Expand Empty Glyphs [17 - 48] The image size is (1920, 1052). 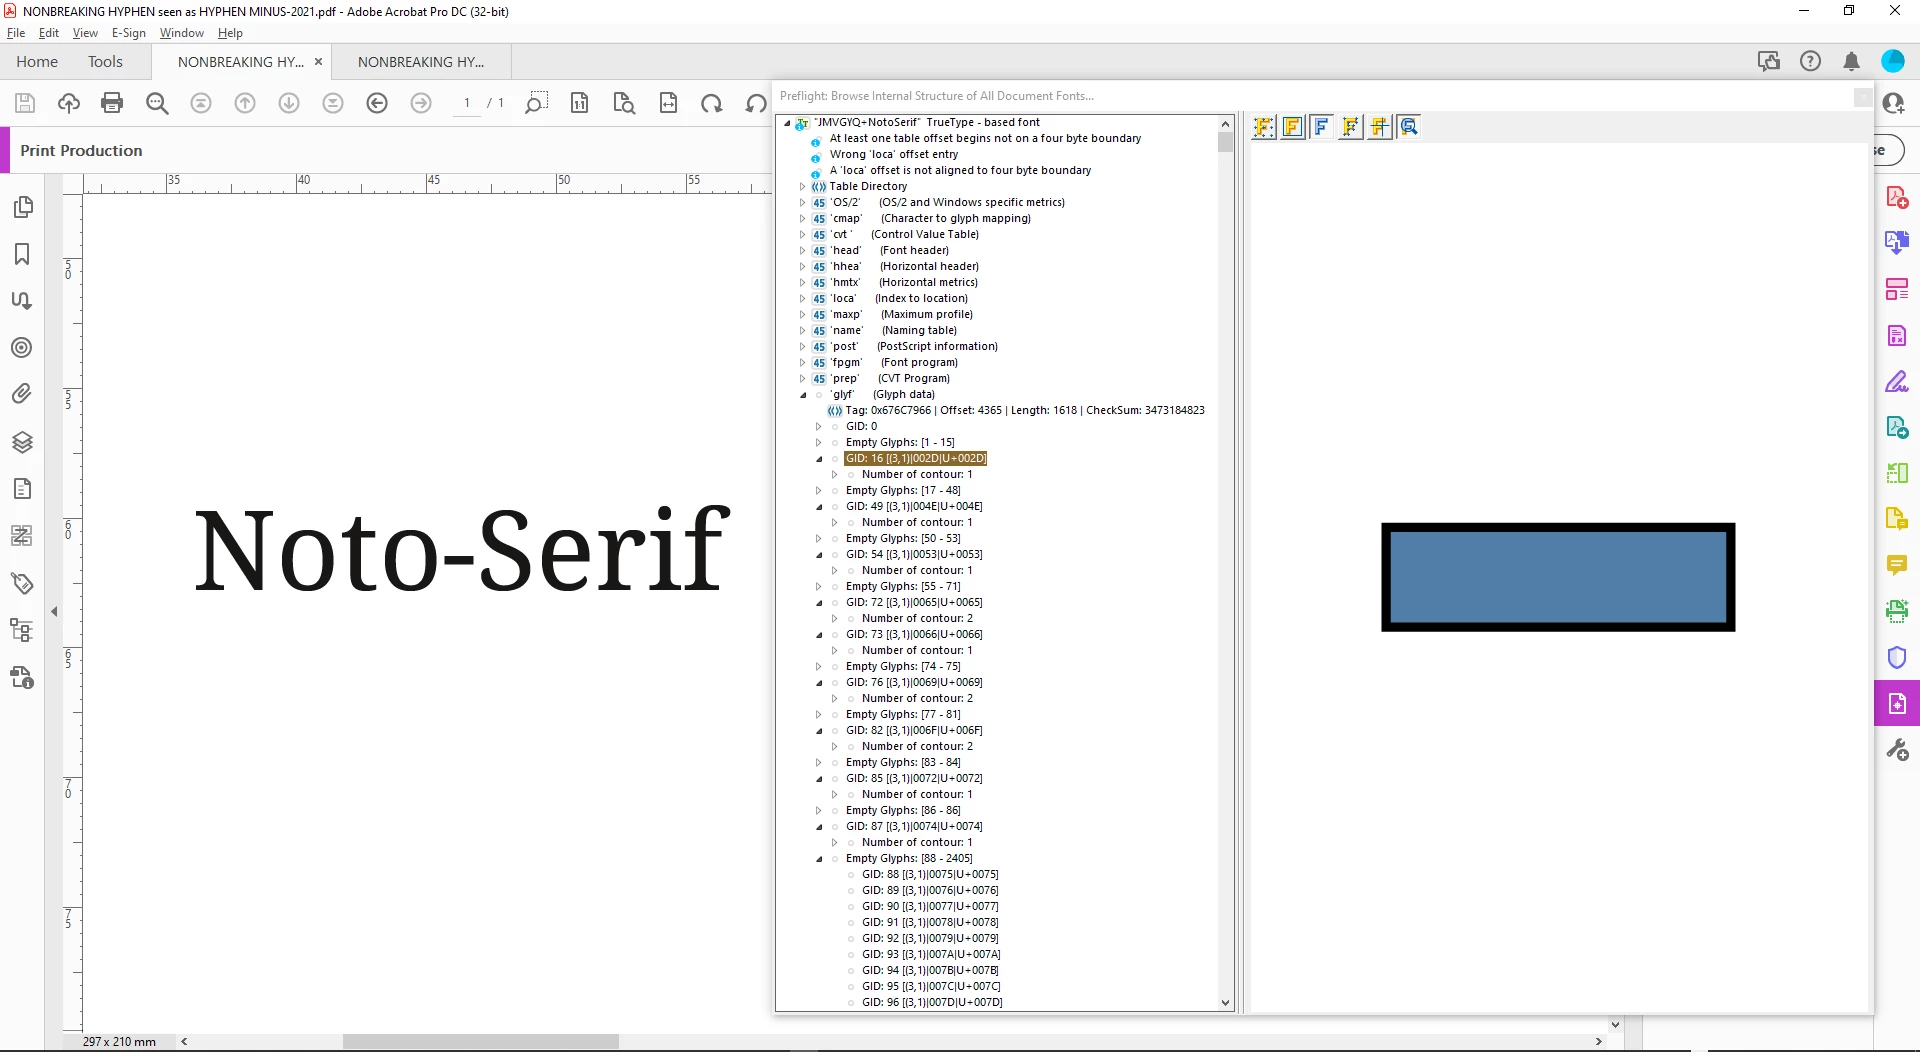click(819, 491)
